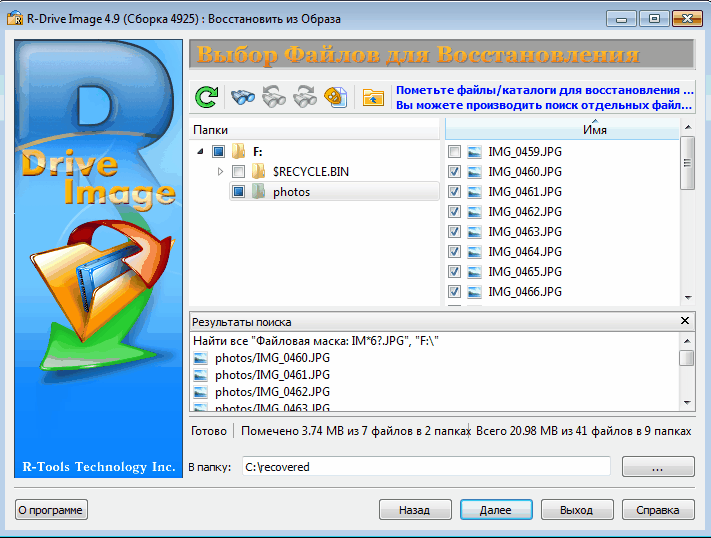
Task: Click the Далее button
Action: coord(496,510)
